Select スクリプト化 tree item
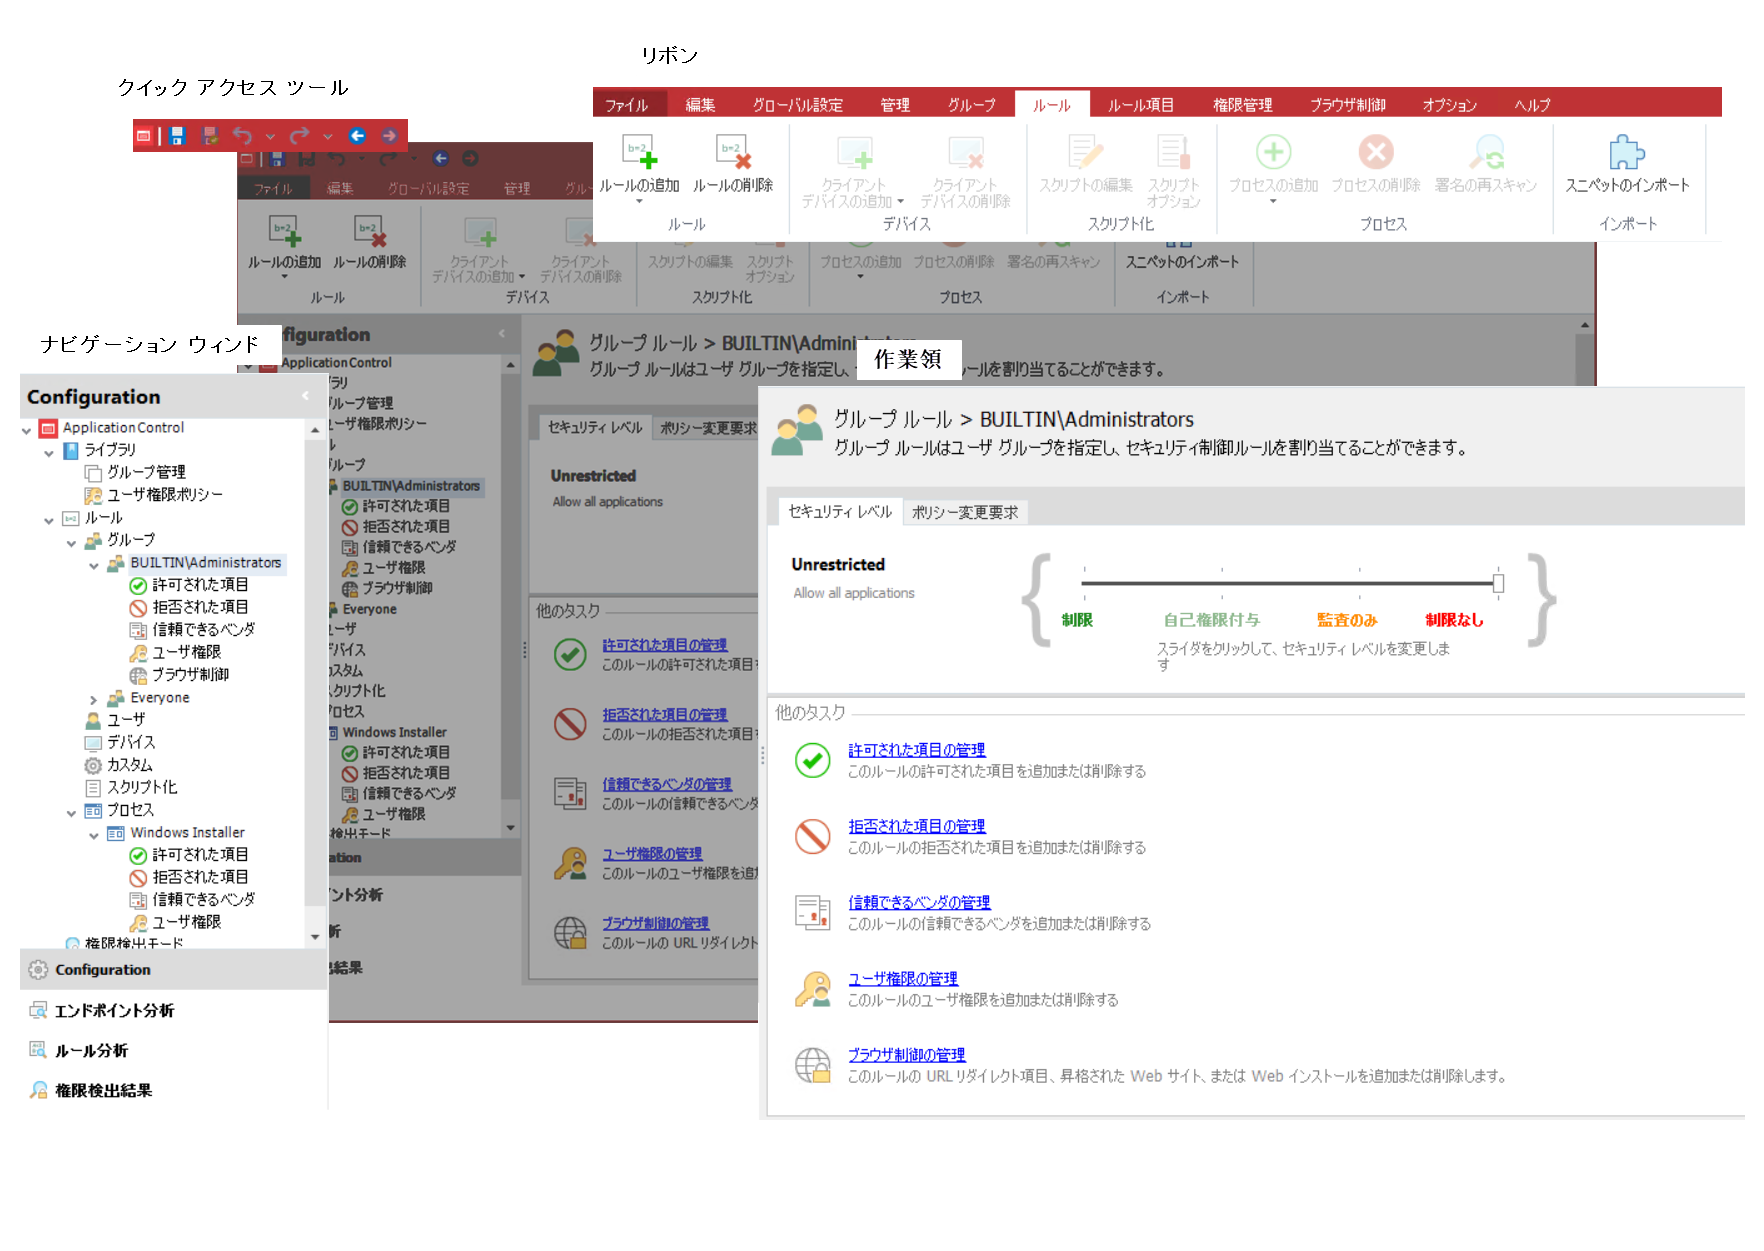Viewport: 1764px width, 1251px height. [142, 788]
